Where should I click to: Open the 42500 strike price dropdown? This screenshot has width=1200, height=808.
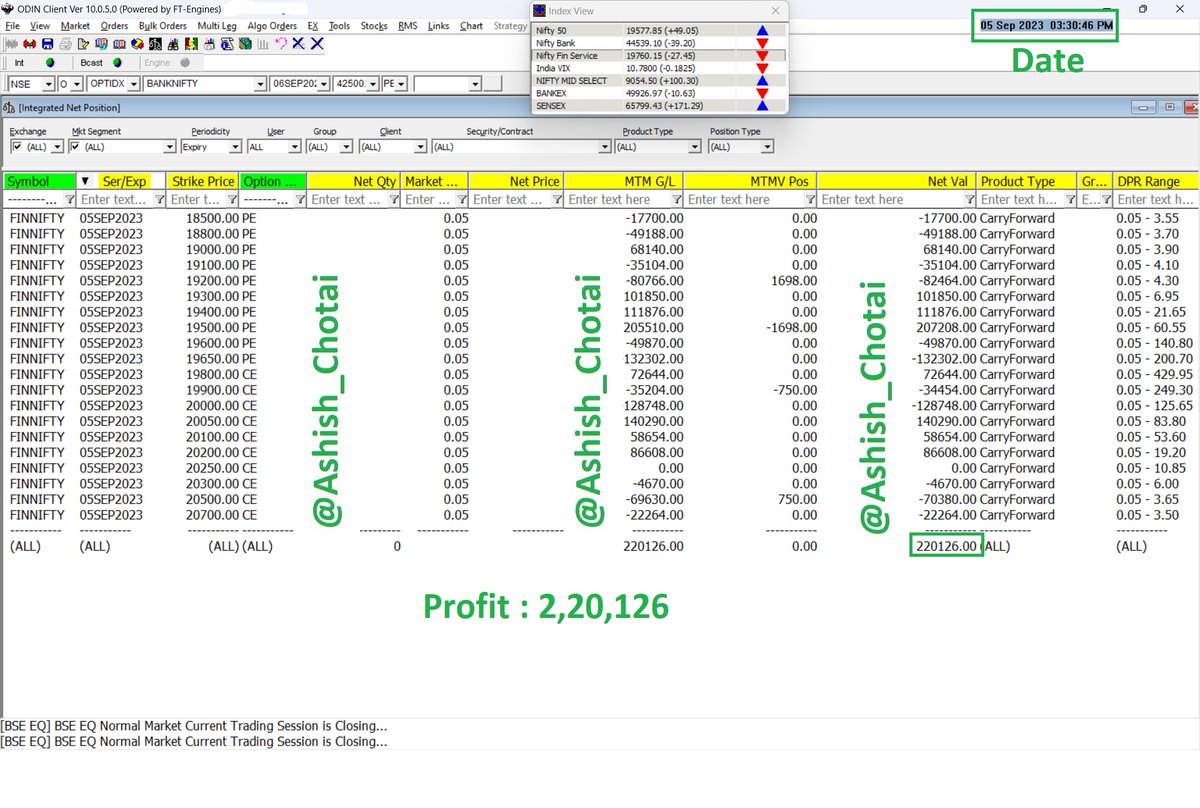pyautogui.click(x=372, y=84)
